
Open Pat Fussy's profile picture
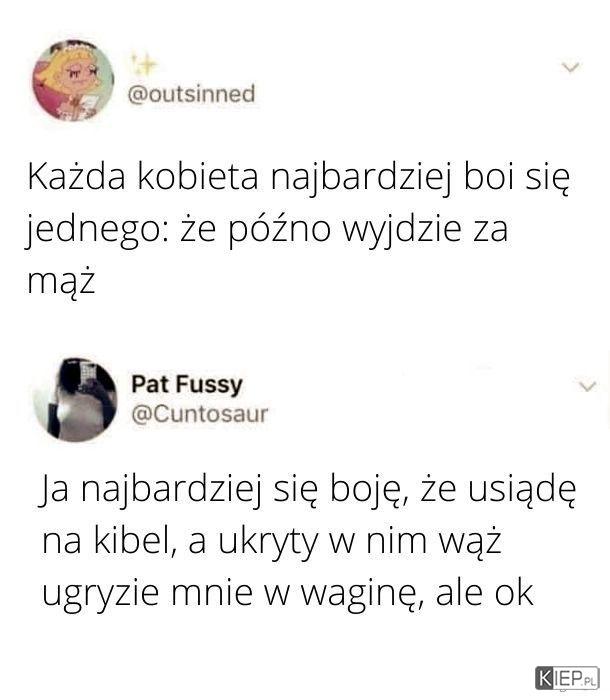(75, 400)
